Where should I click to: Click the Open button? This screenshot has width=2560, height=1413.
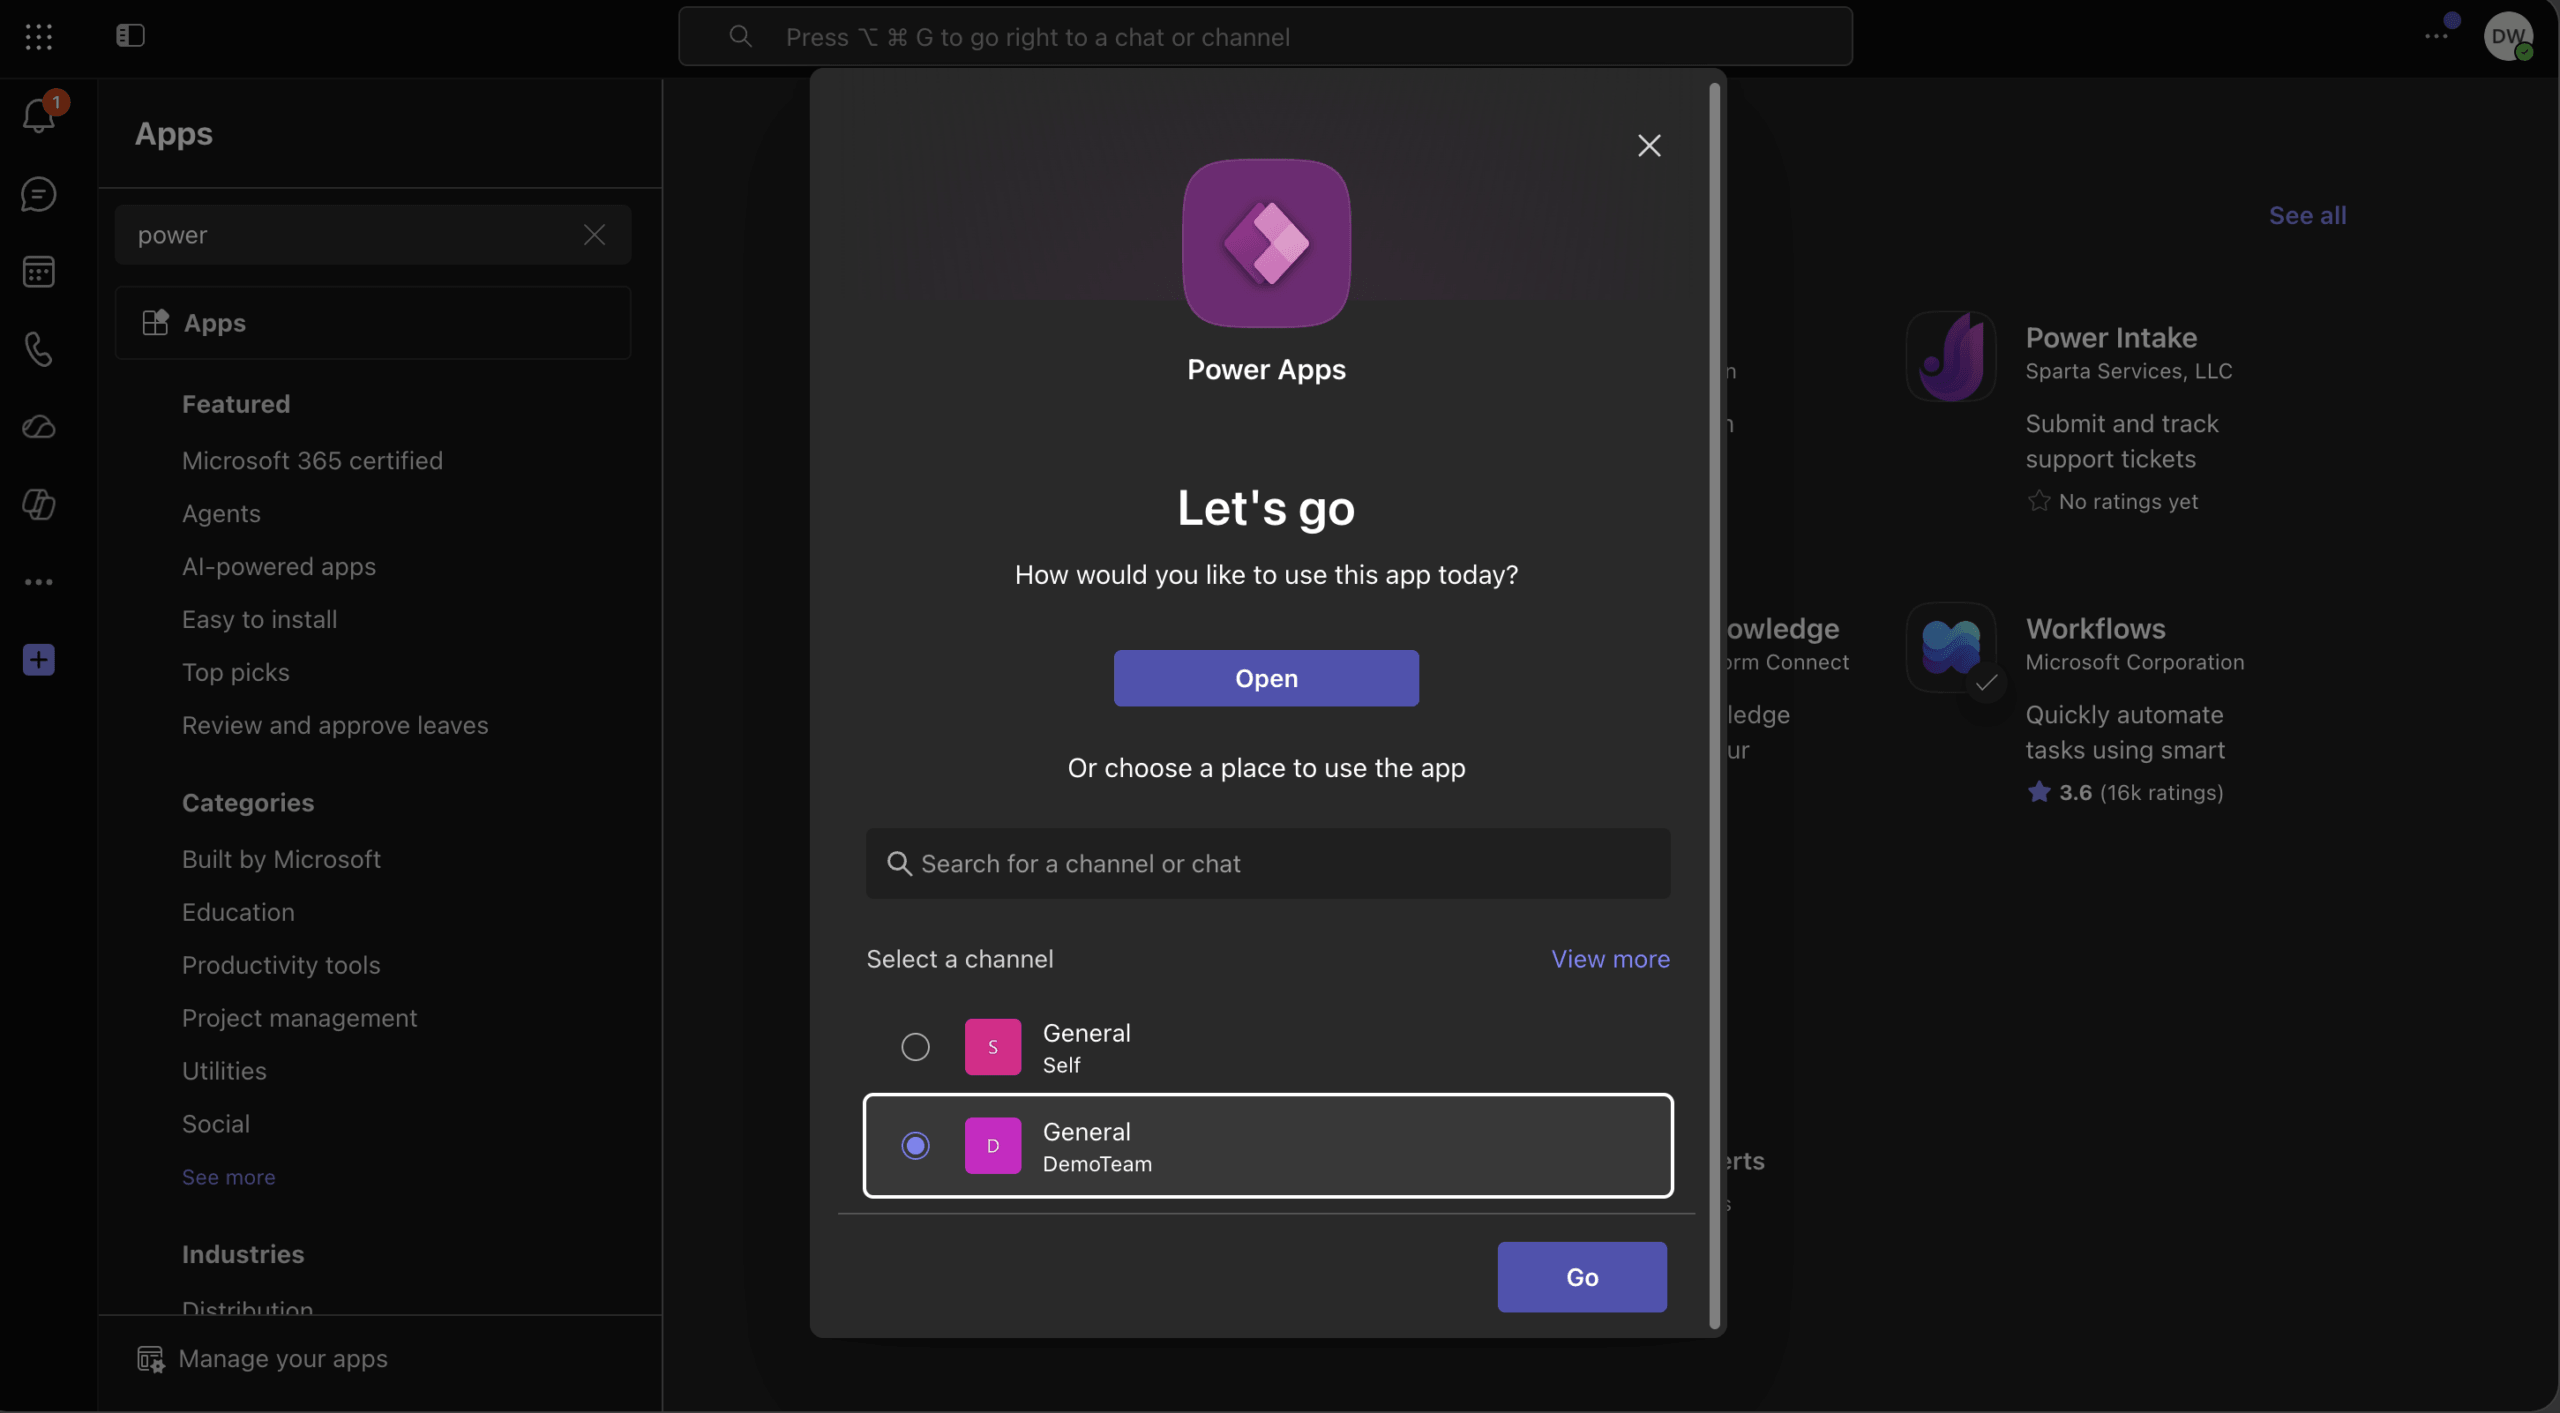coord(1266,679)
